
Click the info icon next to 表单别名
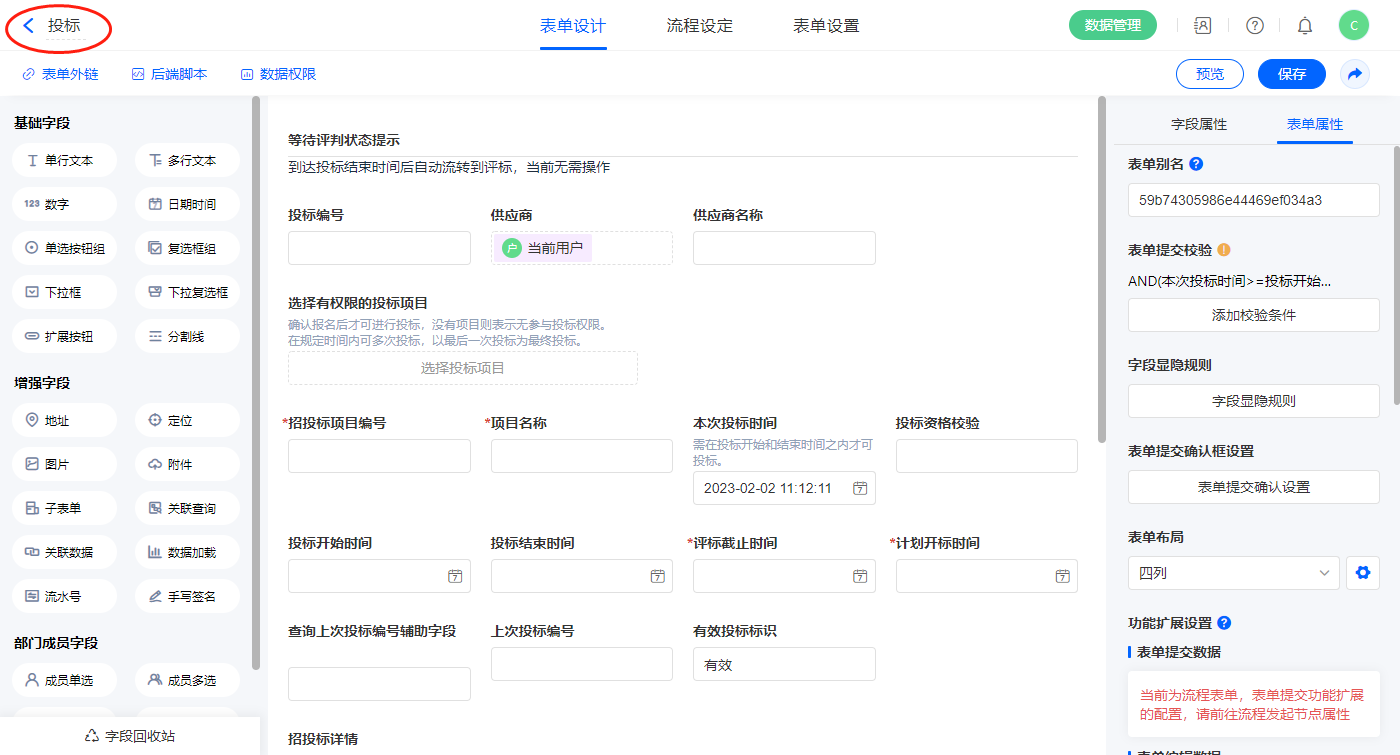click(1196, 164)
